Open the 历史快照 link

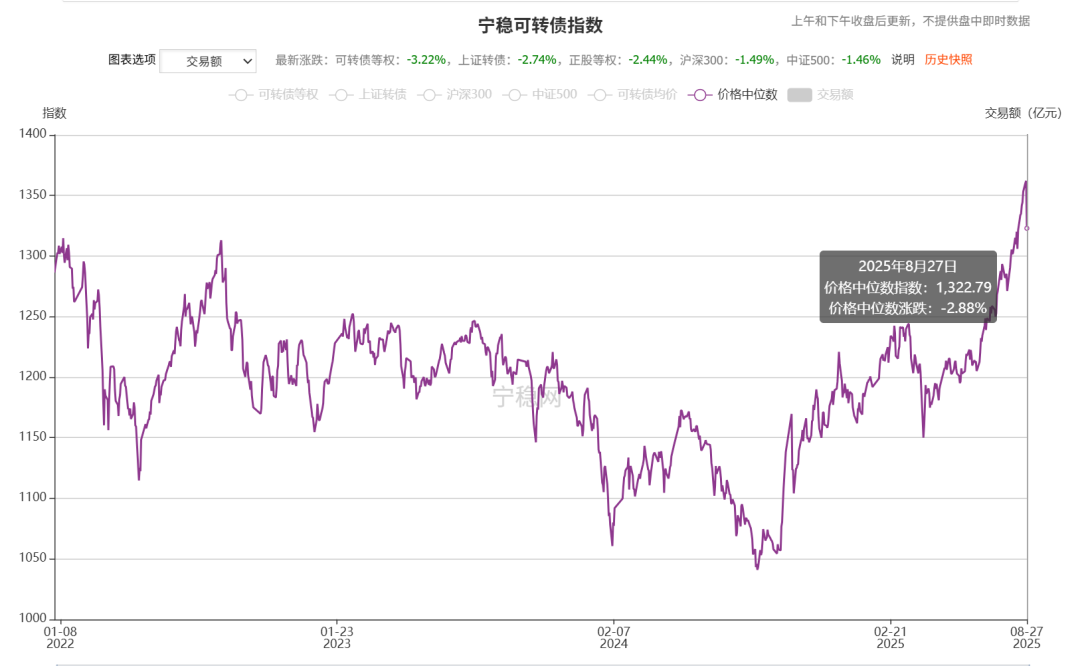pyautogui.click(x=948, y=60)
